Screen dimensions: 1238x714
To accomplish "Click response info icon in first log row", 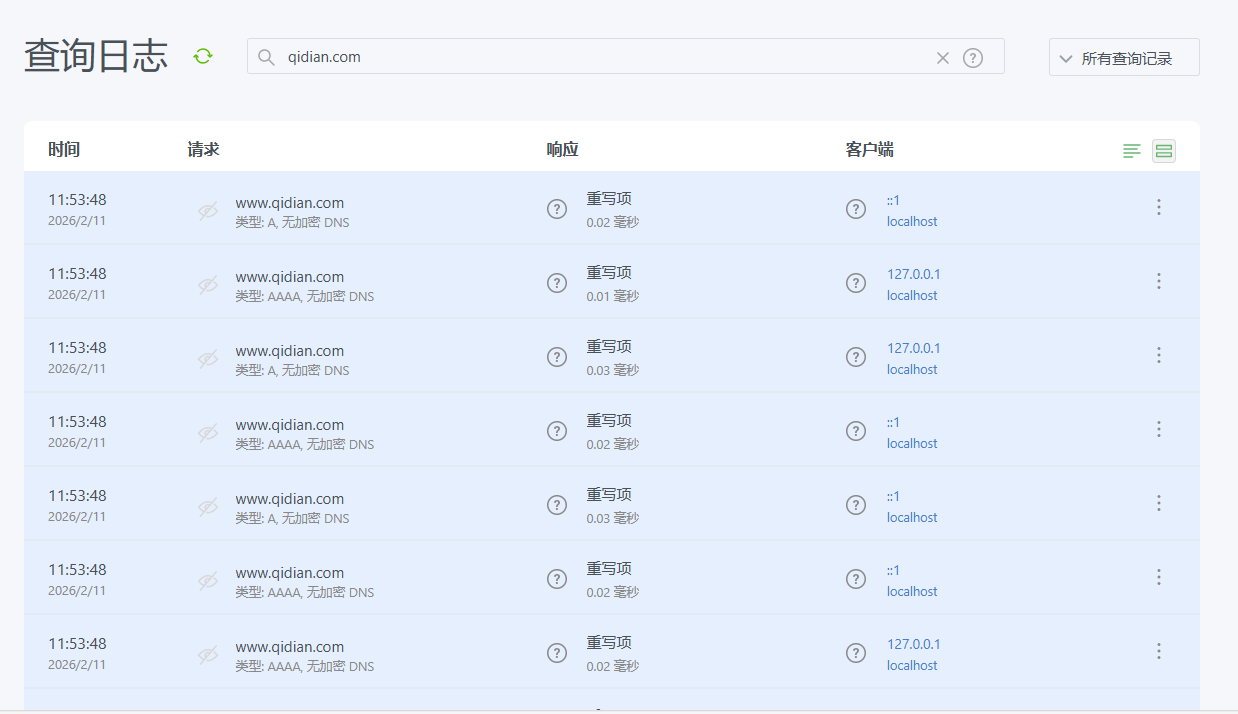I will pos(557,209).
